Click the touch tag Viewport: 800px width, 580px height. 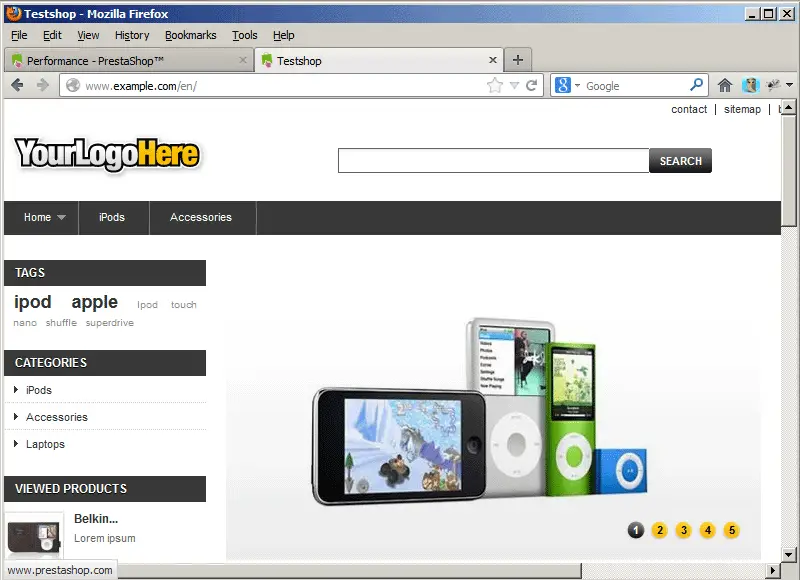[183, 305]
